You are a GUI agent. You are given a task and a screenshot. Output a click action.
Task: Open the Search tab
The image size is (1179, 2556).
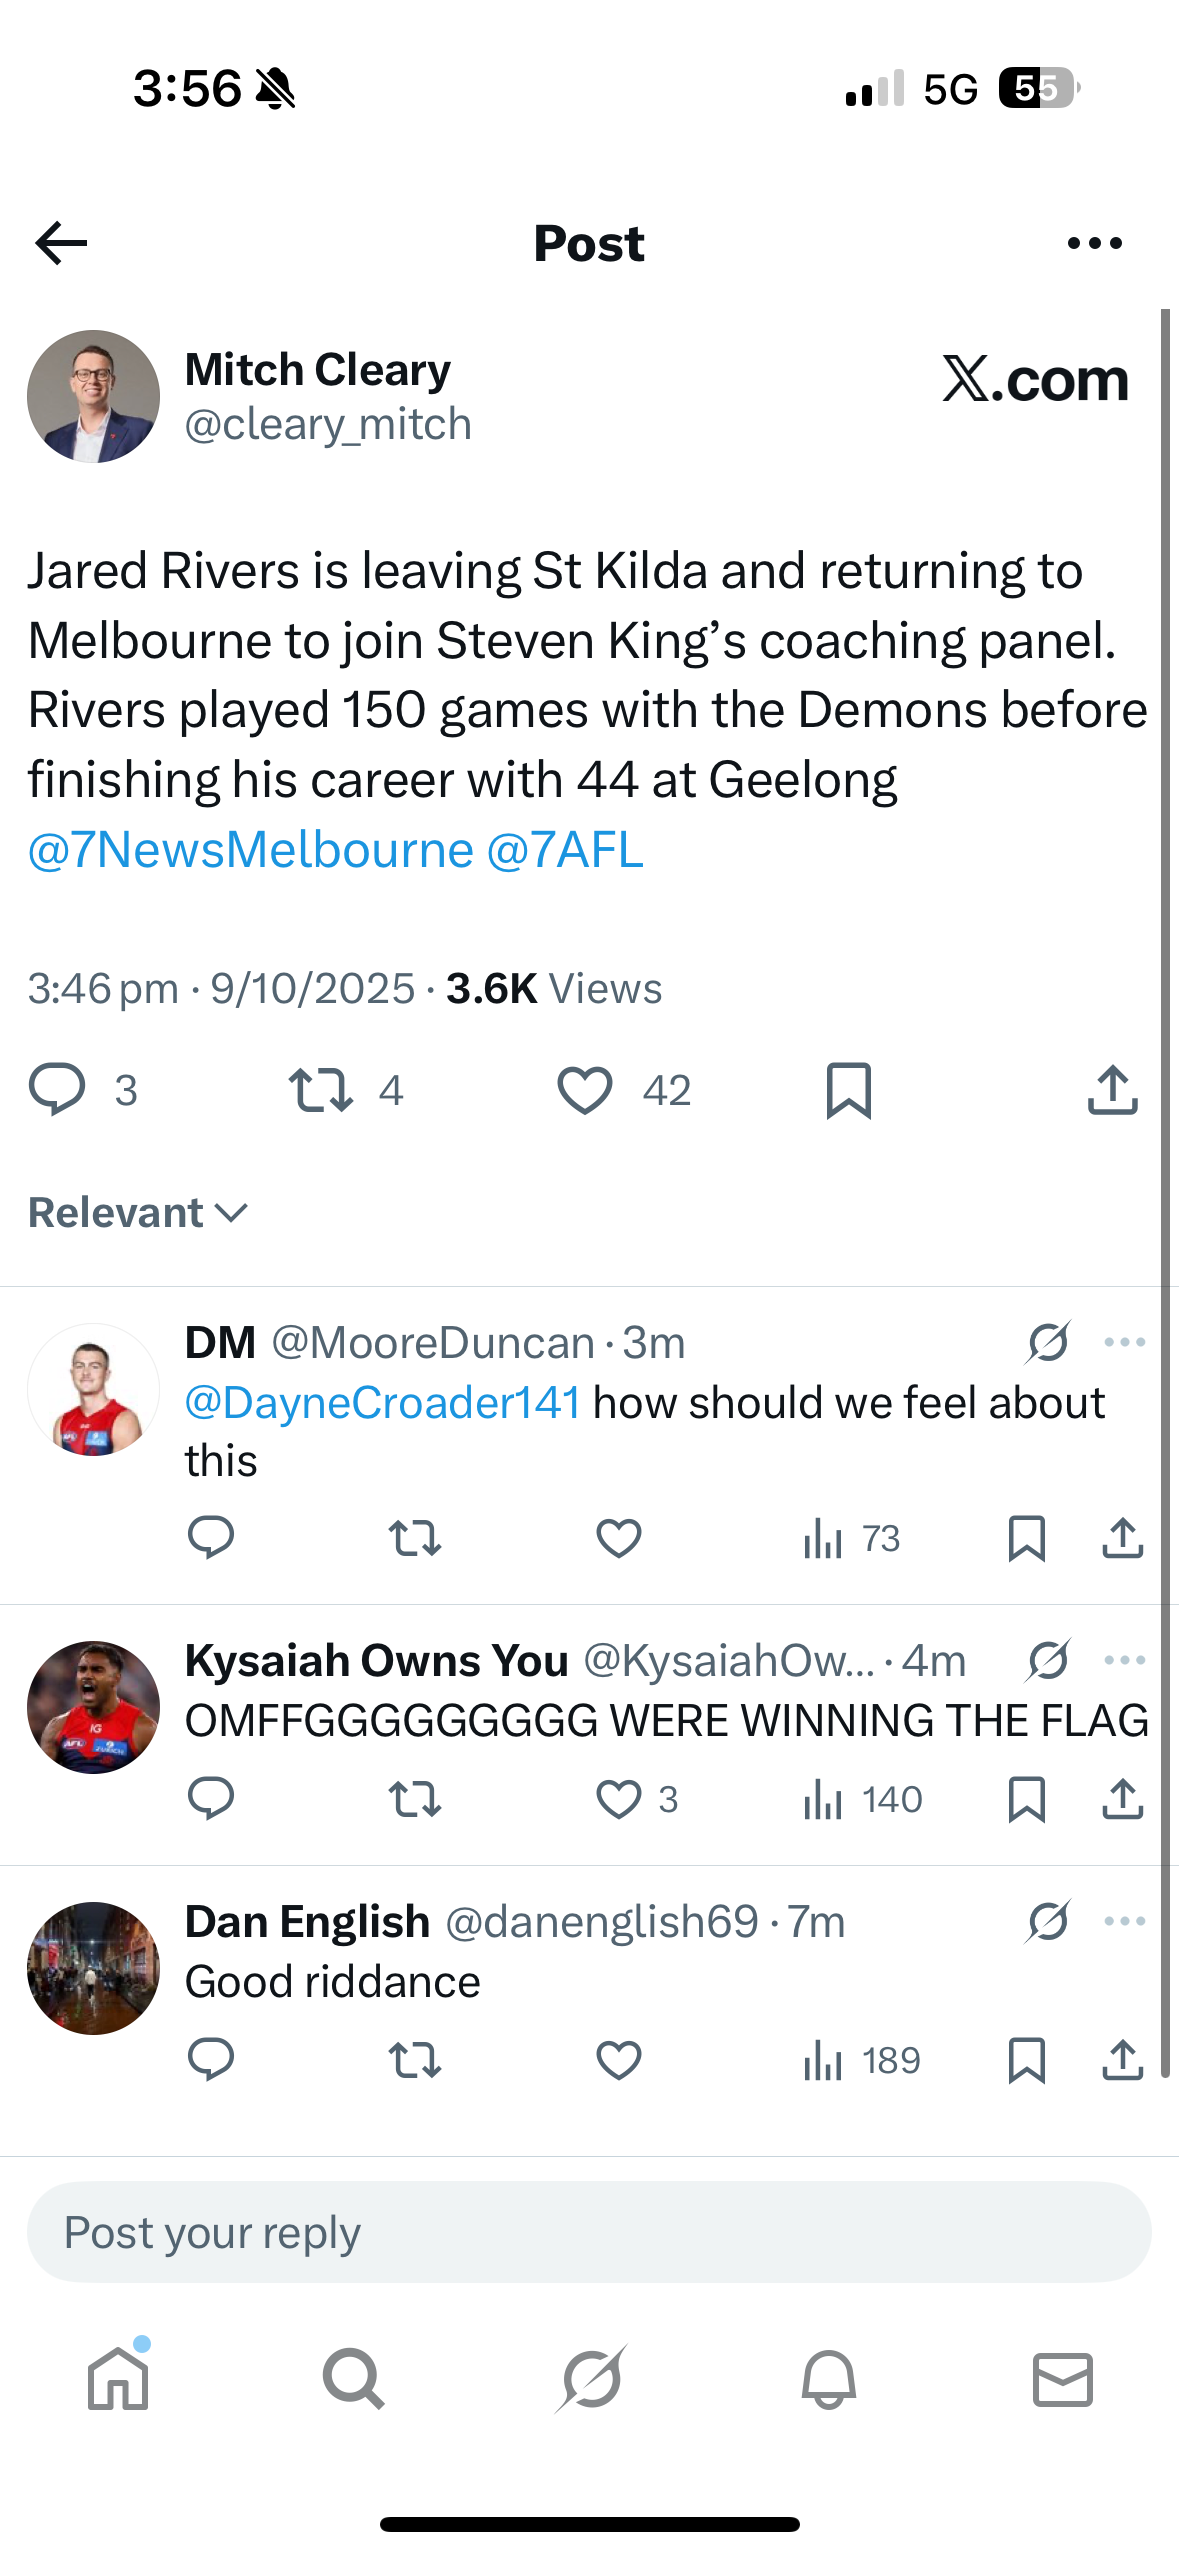click(353, 2379)
